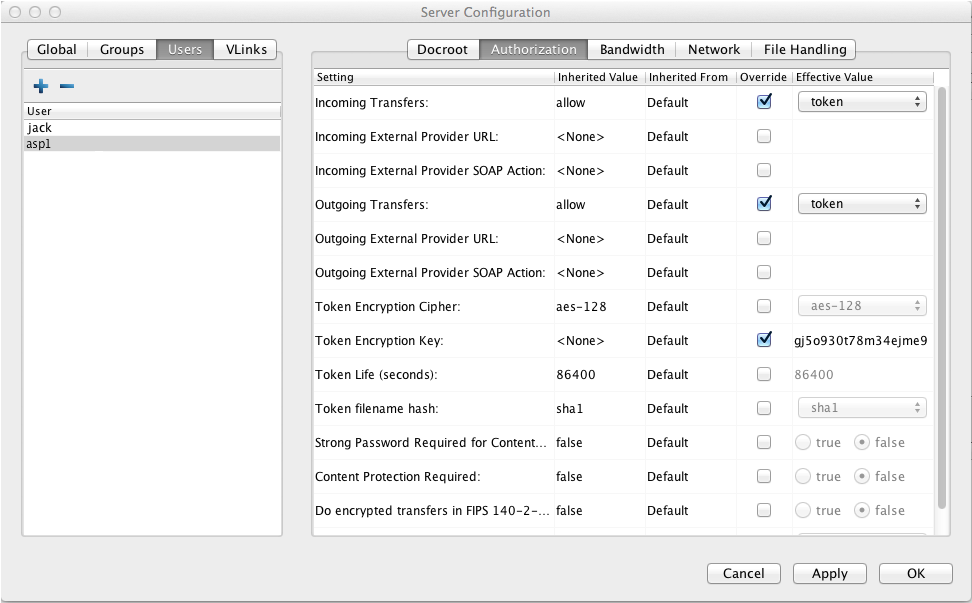Viewport: 972px width, 603px height.
Task: Open Incoming Transfers effective value dropdown
Action: pyautogui.click(x=861, y=102)
